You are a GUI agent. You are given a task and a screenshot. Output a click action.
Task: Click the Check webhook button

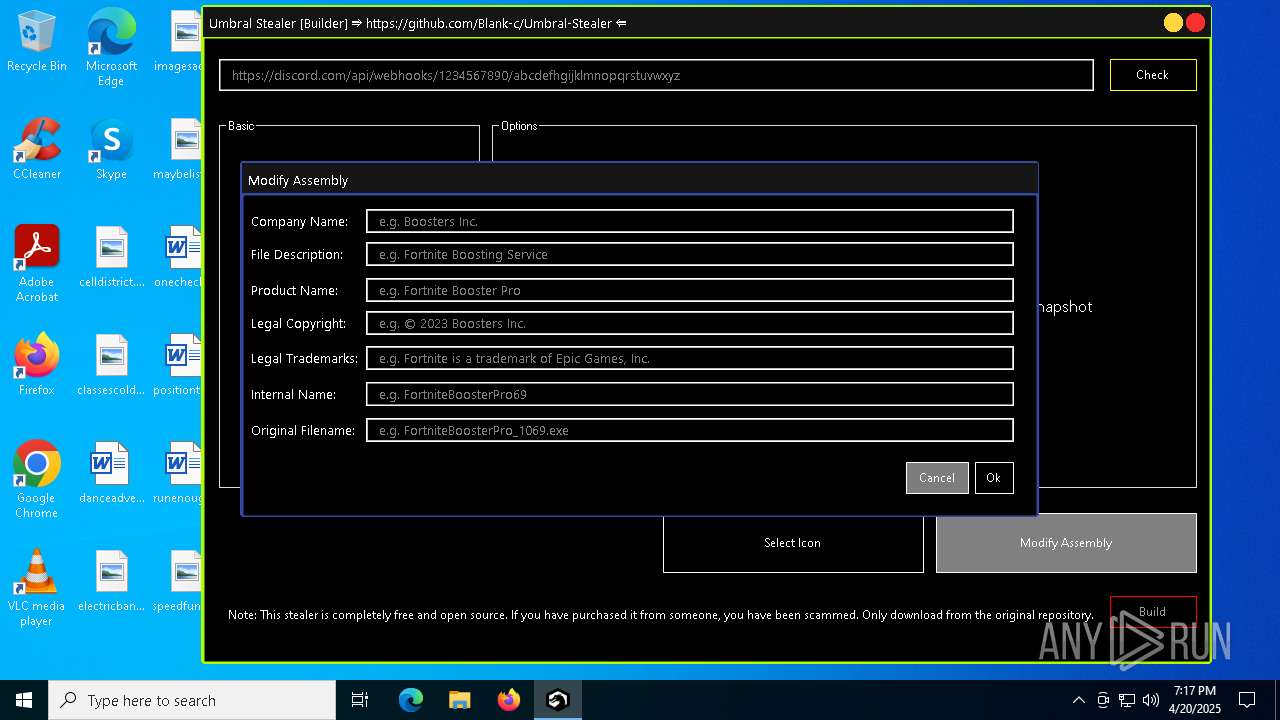[1152, 75]
